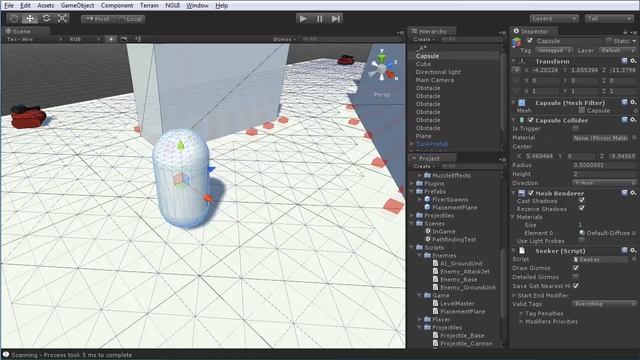Screen dimensions: 640x360
Task: Open the Gizmos dropdown in Scene view
Action: 284,39
